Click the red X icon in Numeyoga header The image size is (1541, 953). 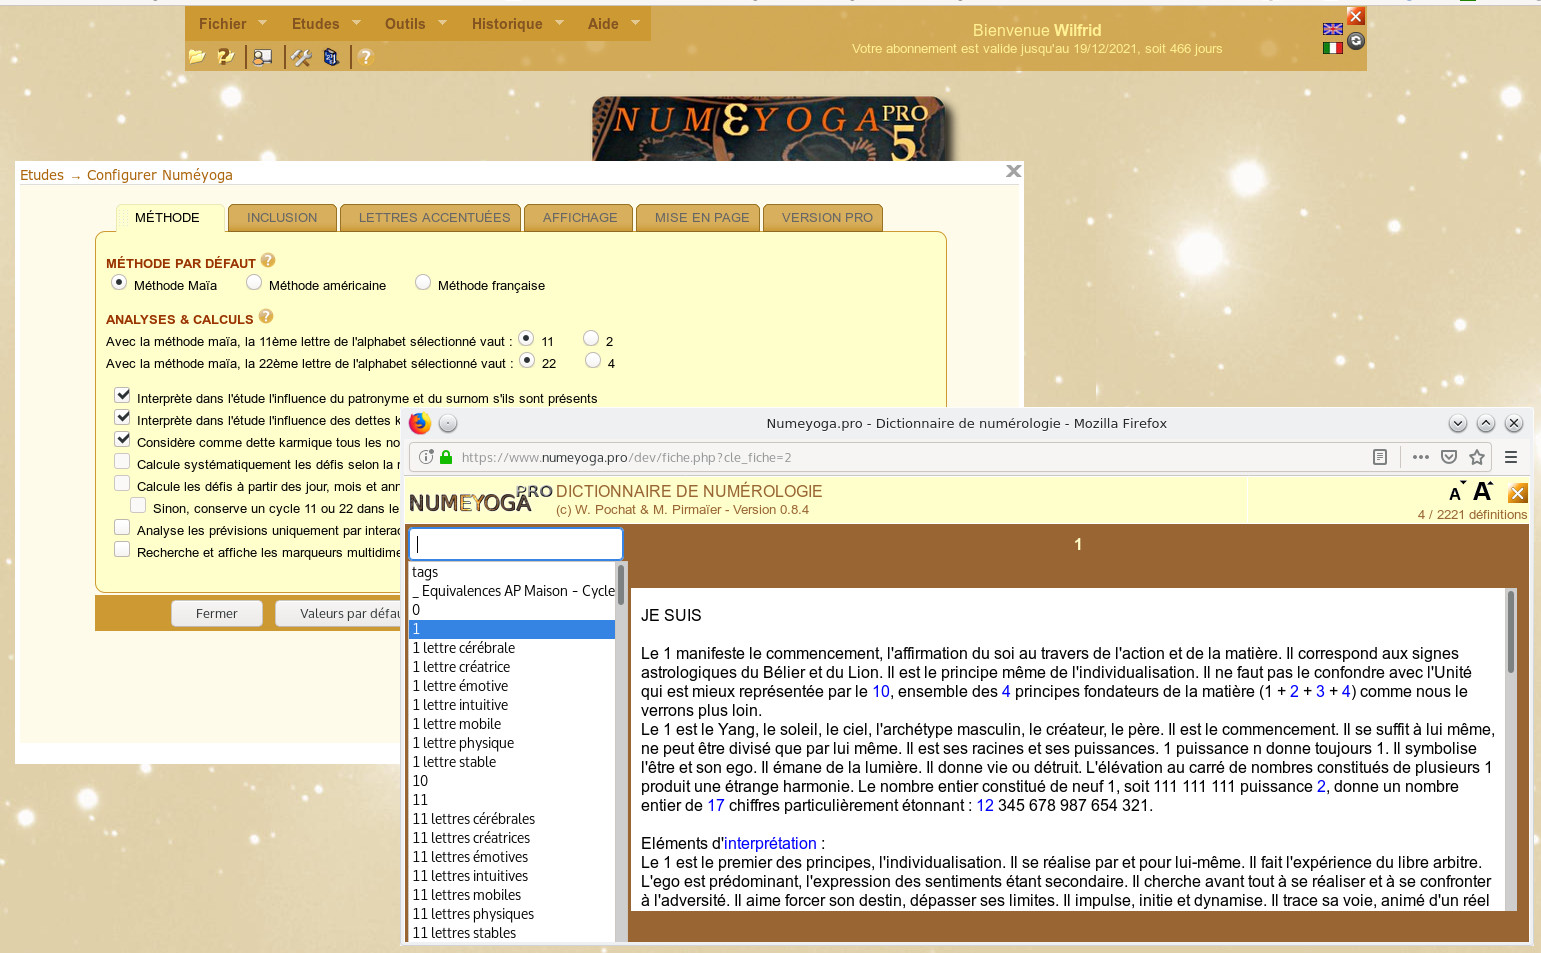tap(1356, 16)
